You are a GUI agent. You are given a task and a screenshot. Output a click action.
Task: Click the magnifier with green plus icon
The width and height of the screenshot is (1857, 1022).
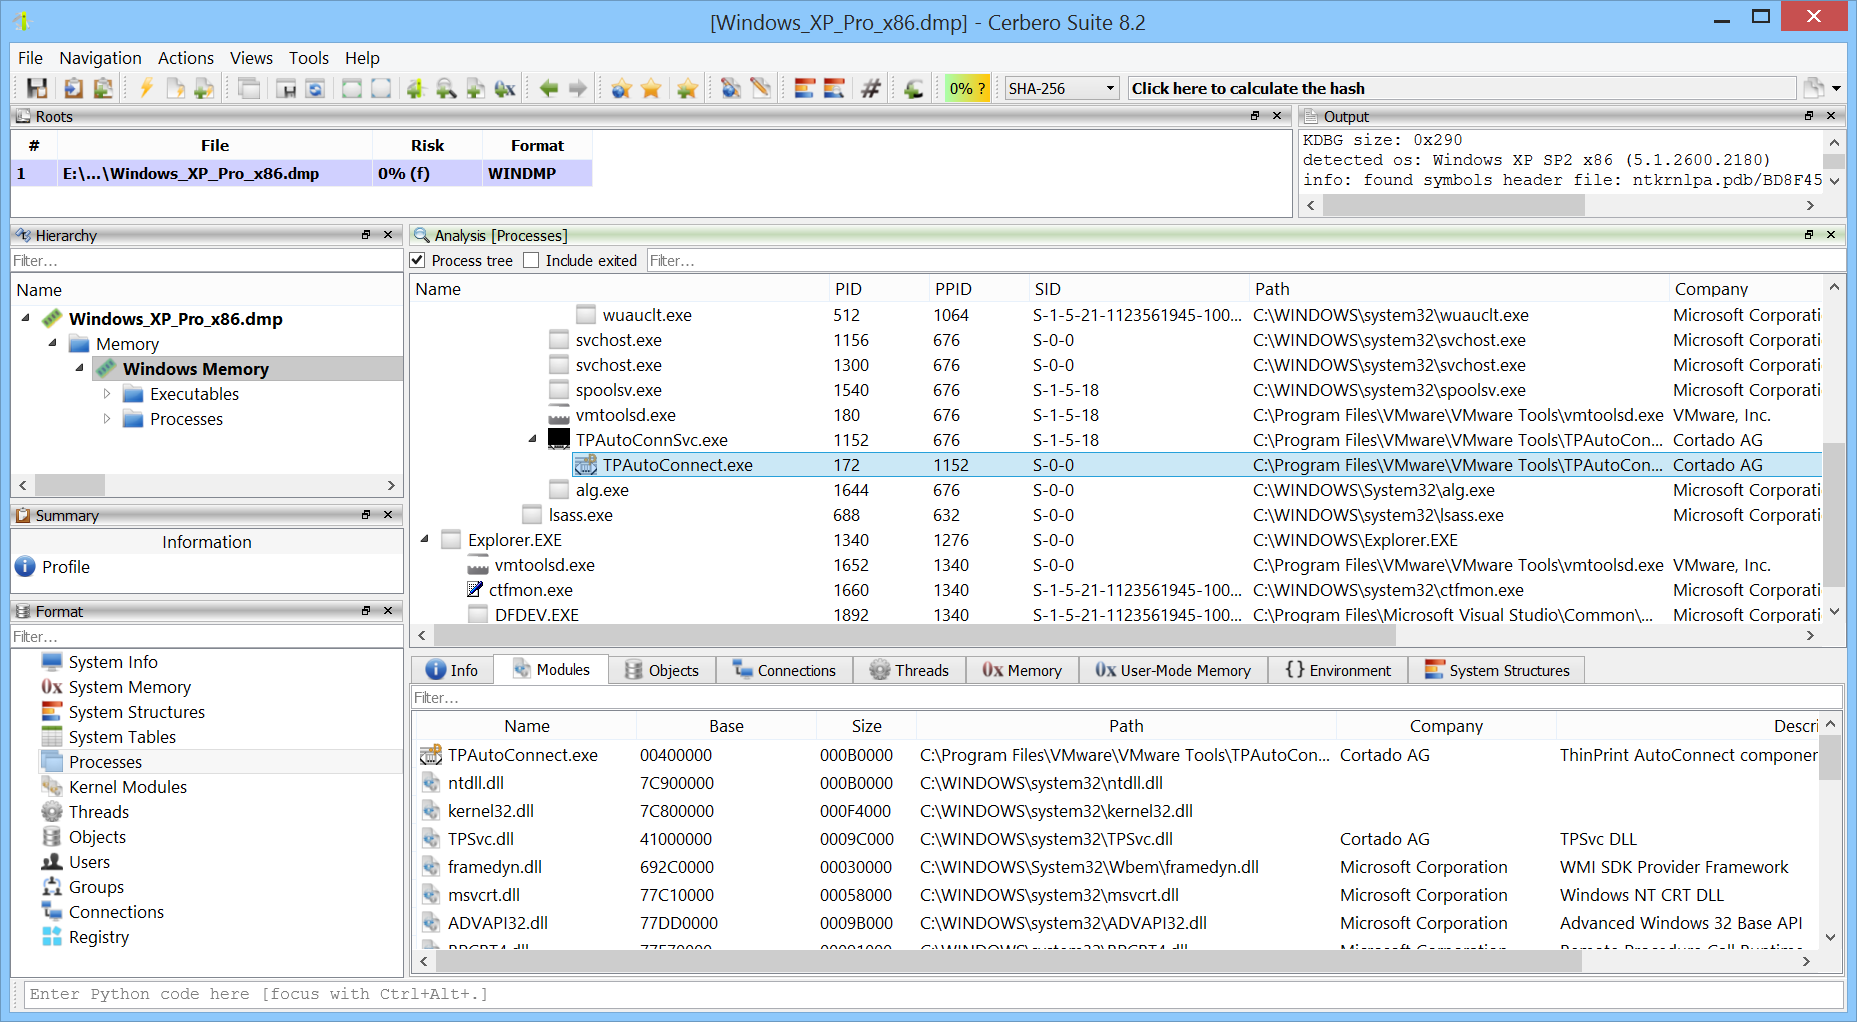click(446, 88)
